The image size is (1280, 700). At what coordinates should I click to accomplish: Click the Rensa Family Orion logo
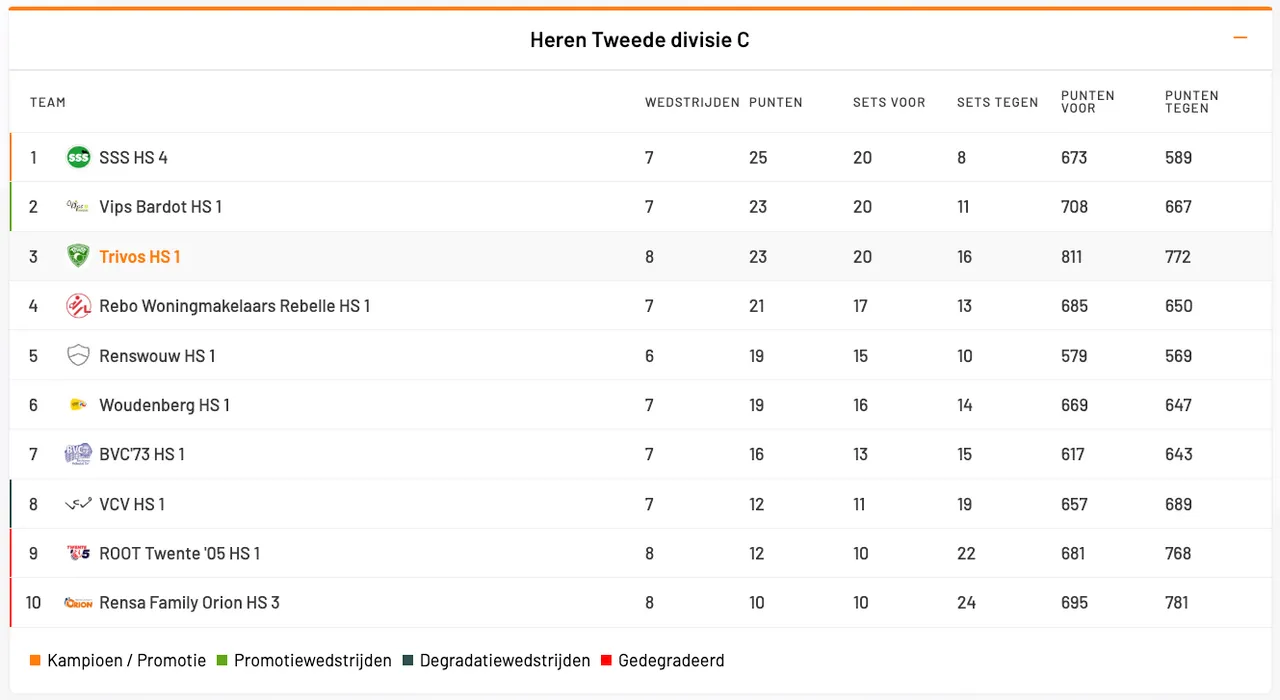pyautogui.click(x=78, y=603)
